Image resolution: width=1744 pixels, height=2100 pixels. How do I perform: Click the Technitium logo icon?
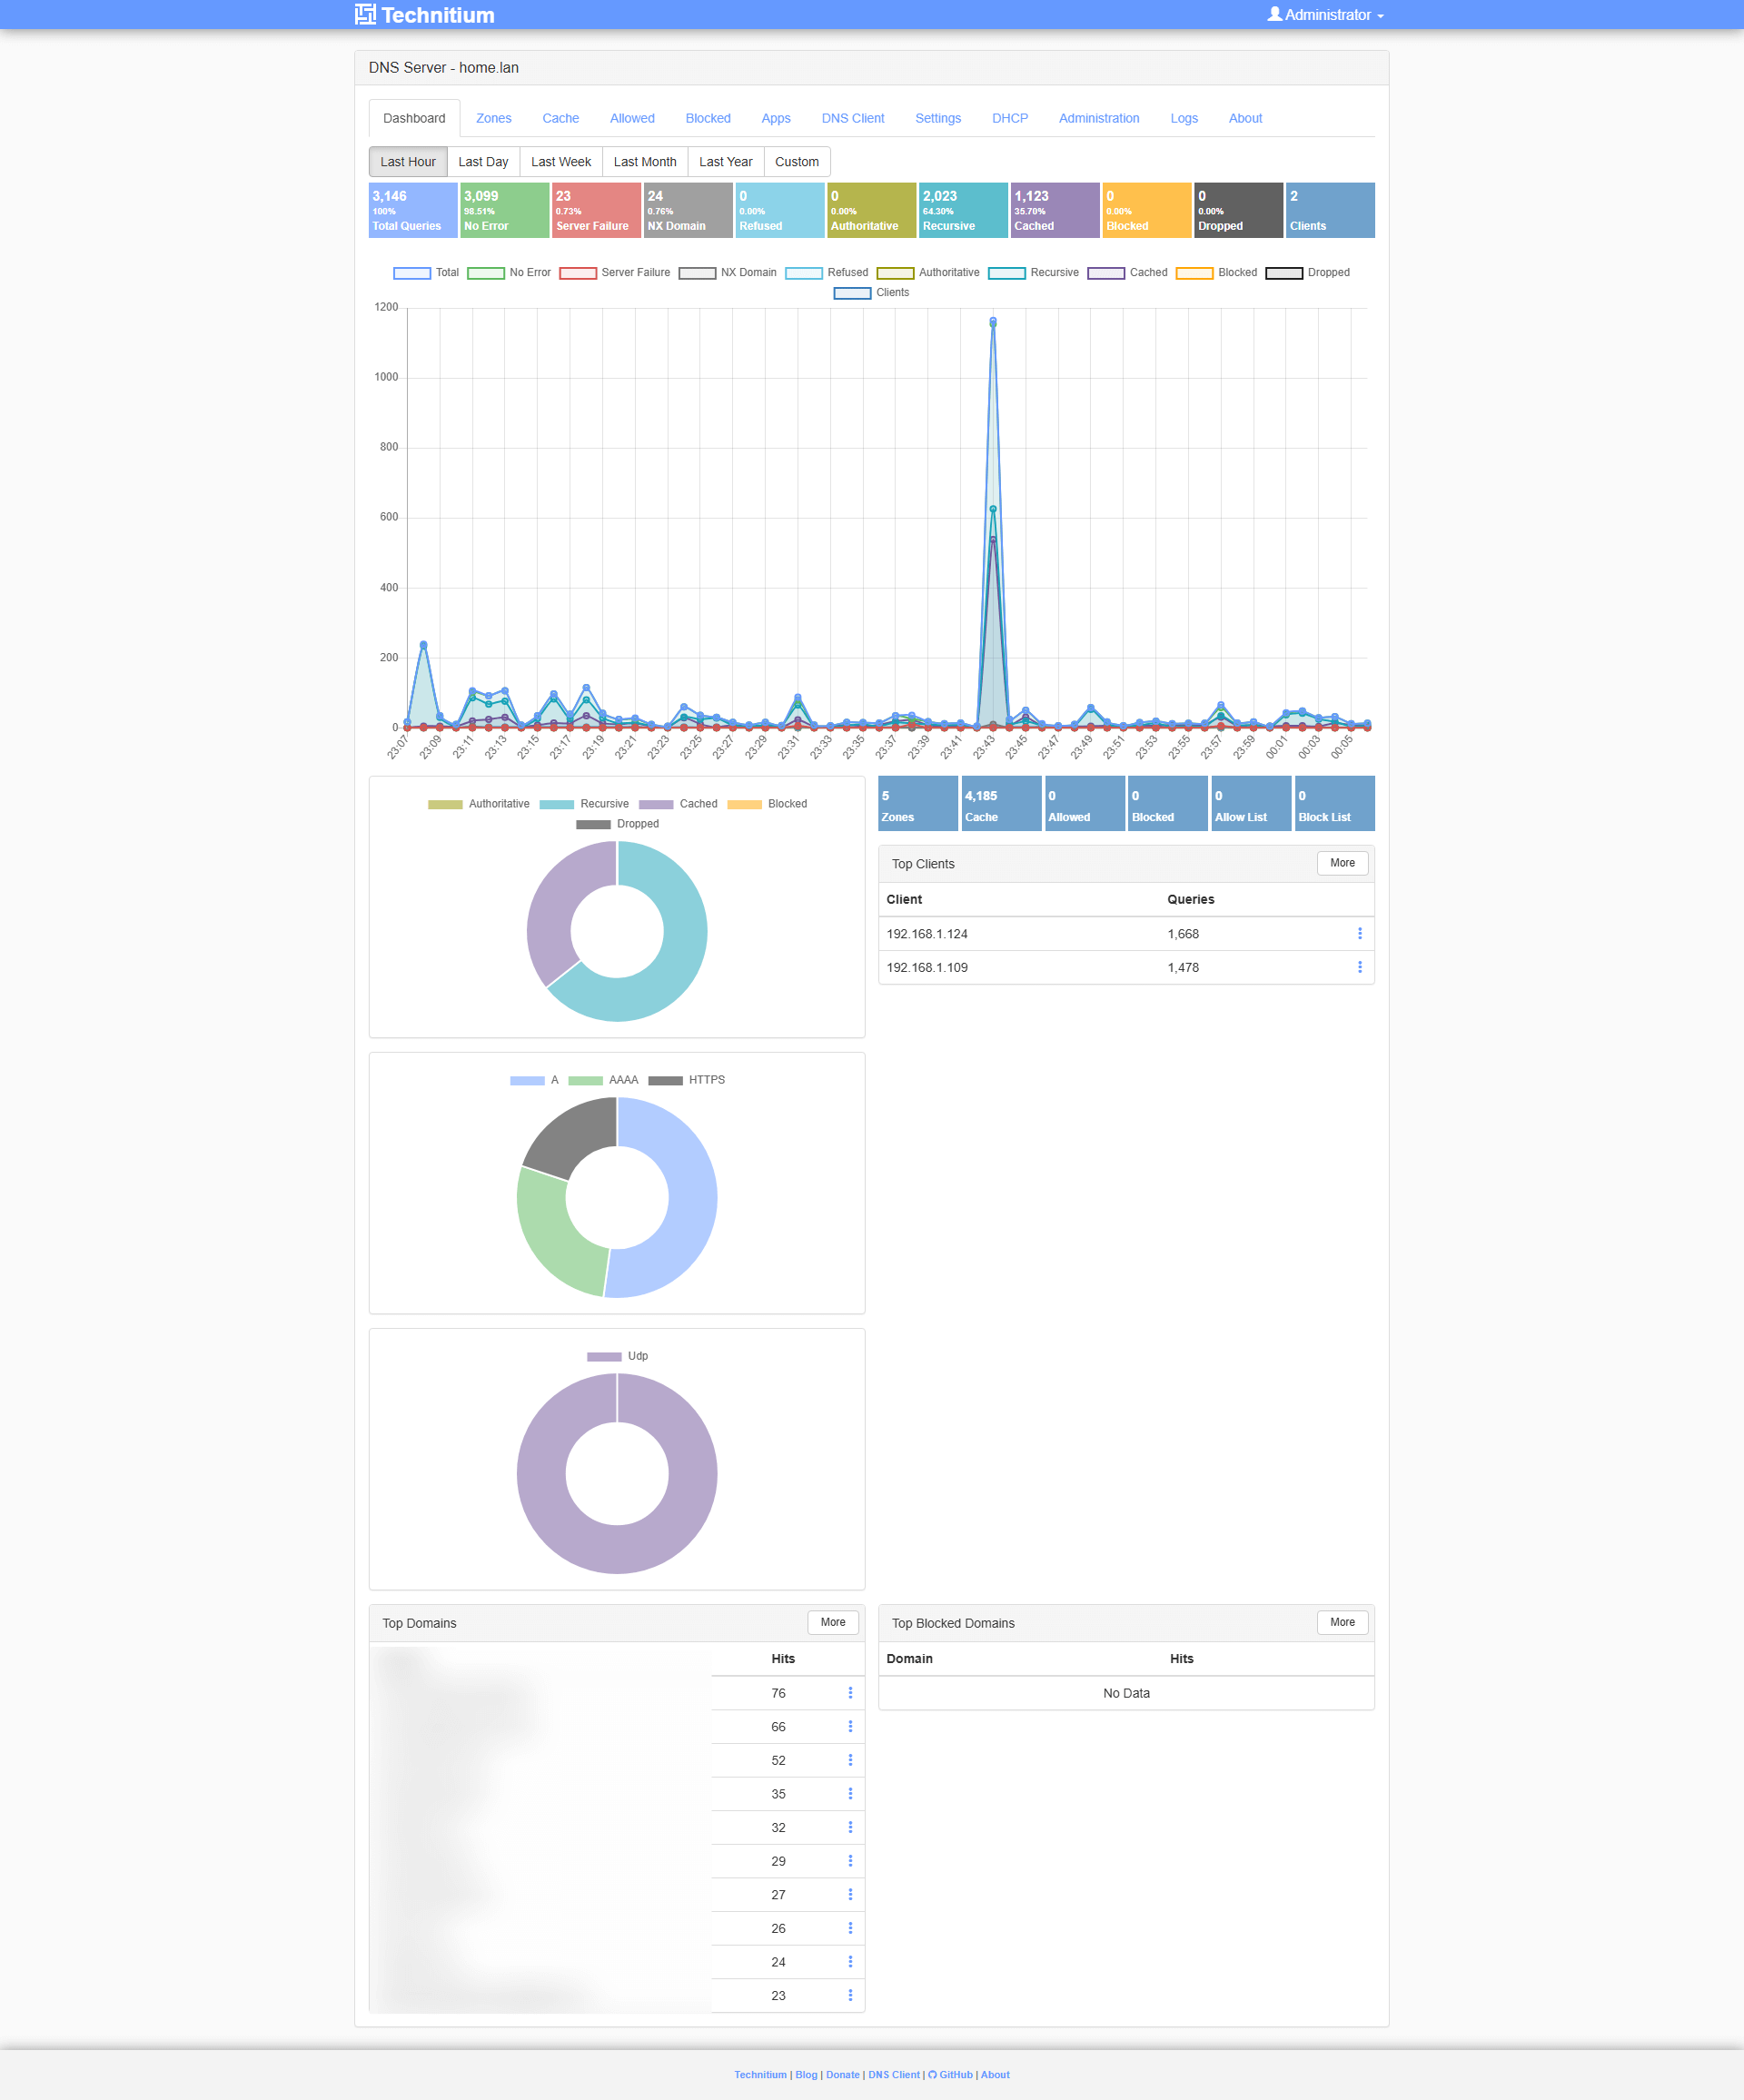point(364,14)
